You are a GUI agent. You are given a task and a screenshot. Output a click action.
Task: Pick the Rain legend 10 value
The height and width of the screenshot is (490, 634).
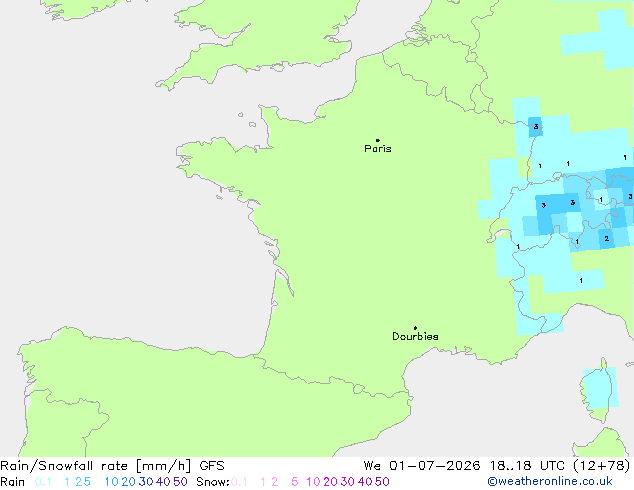coord(112,482)
